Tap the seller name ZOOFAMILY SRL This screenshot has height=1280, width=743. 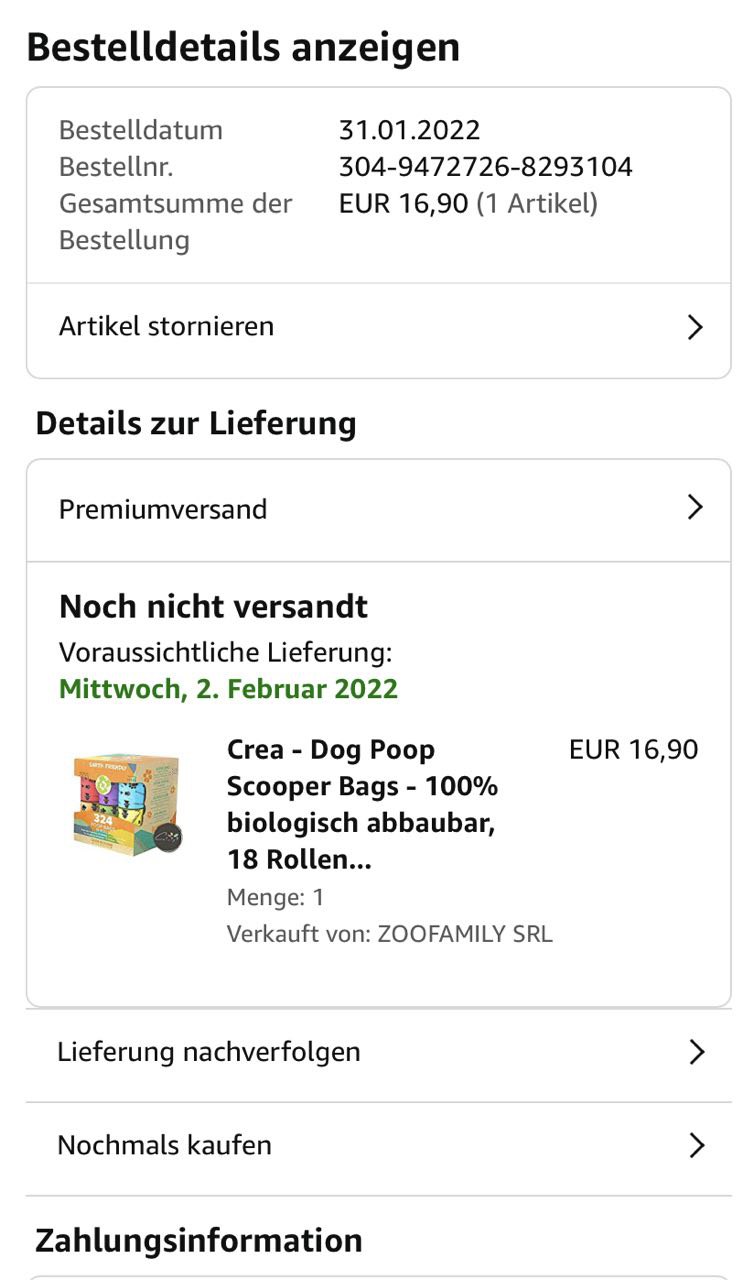point(464,934)
